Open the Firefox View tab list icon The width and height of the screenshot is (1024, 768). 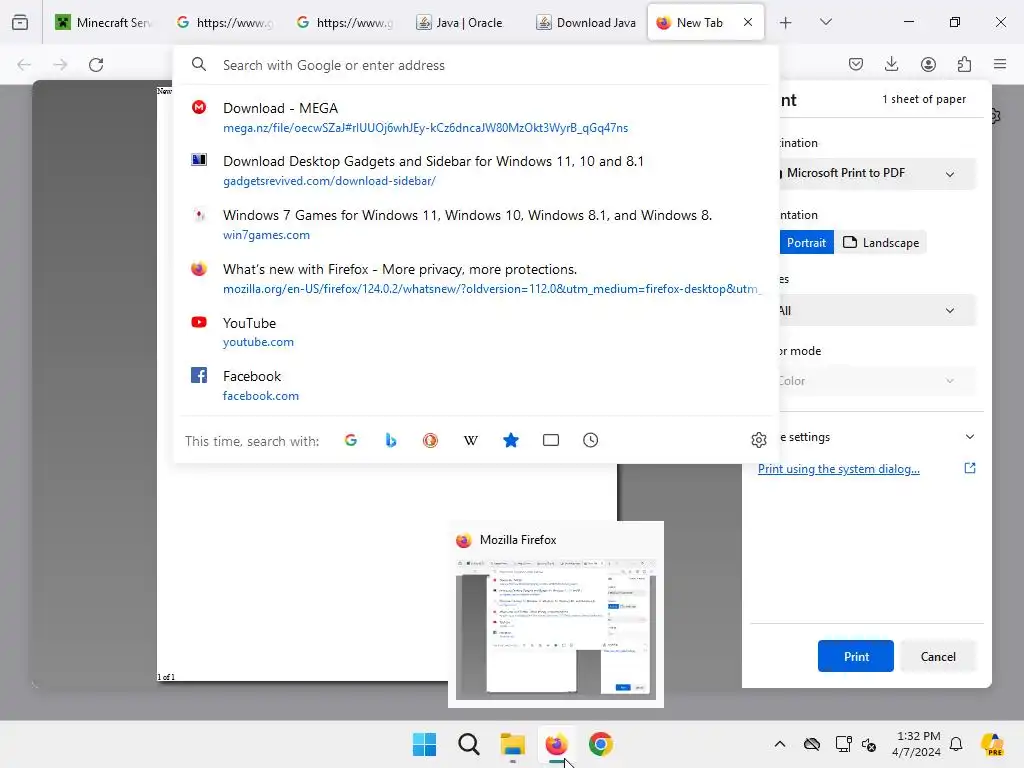pyautogui.click(x=20, y=22)
